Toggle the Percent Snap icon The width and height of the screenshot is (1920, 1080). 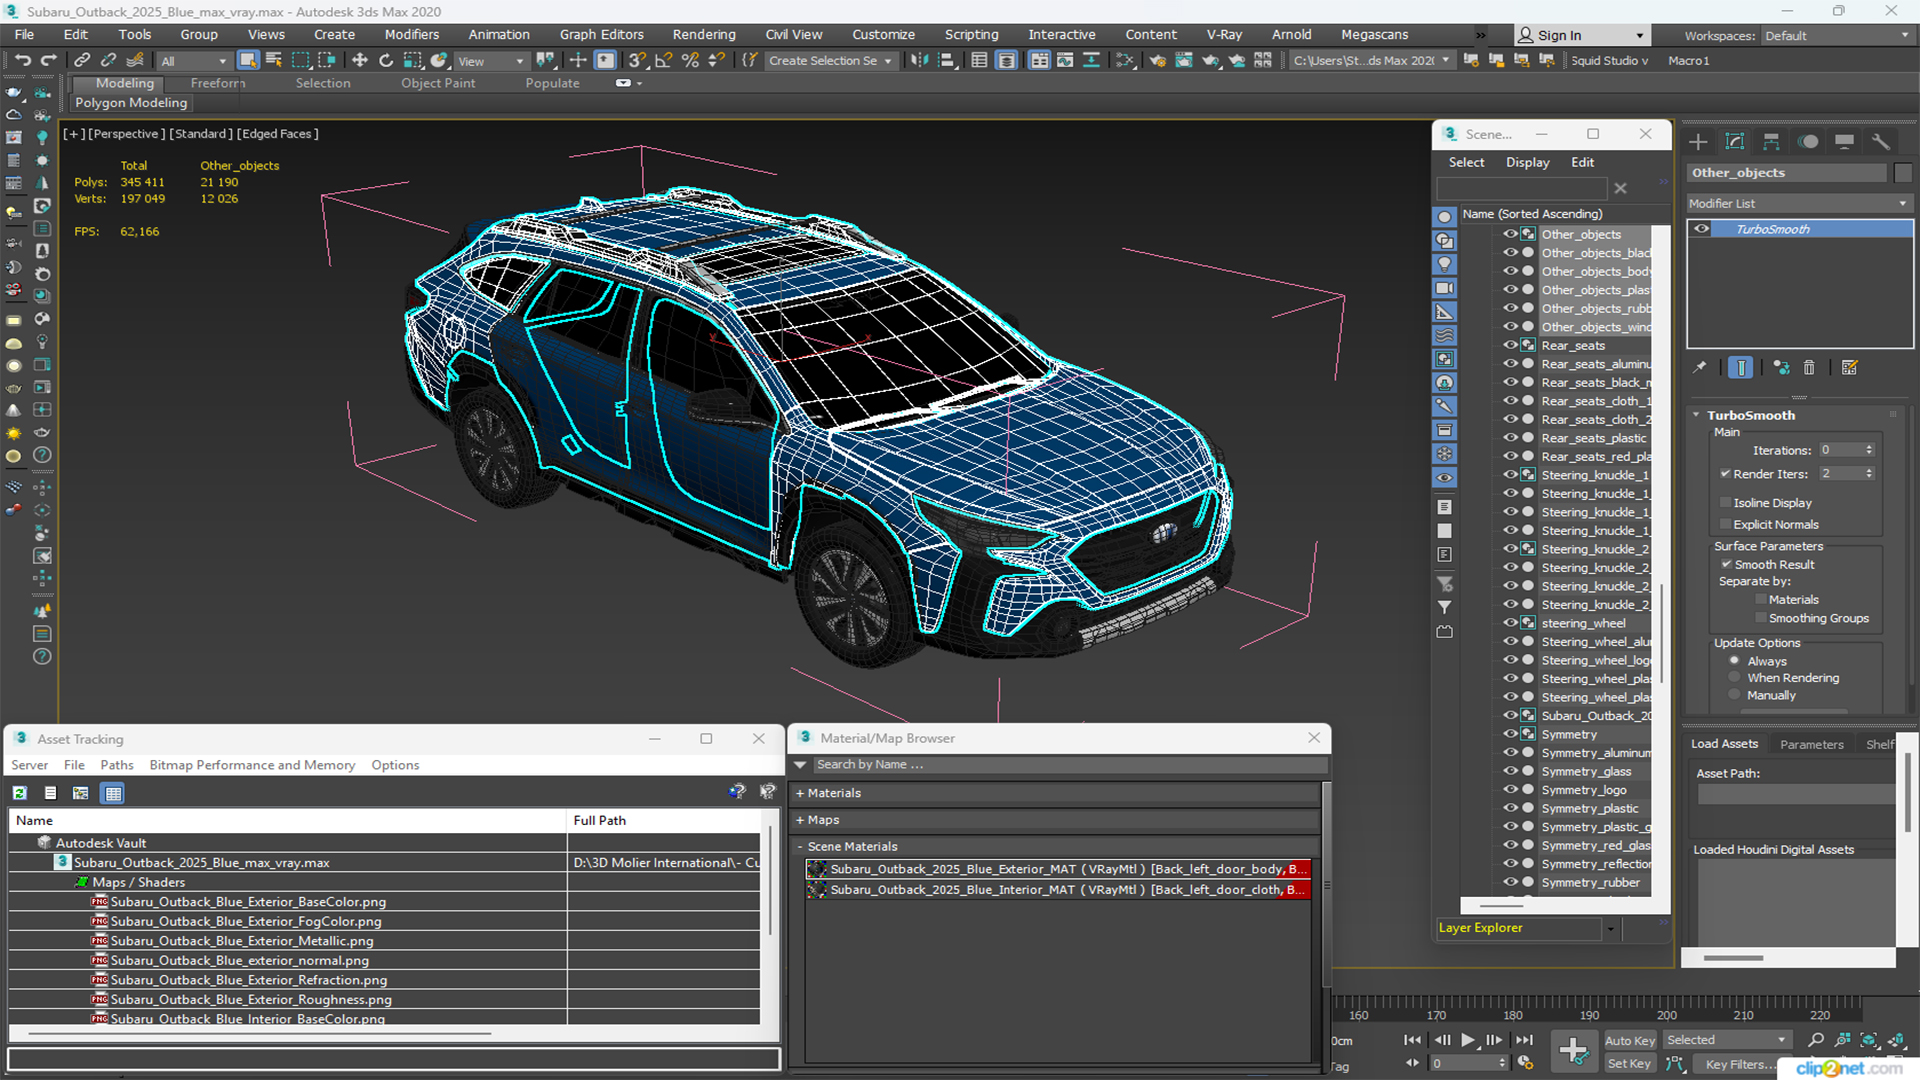click(690, 60)
